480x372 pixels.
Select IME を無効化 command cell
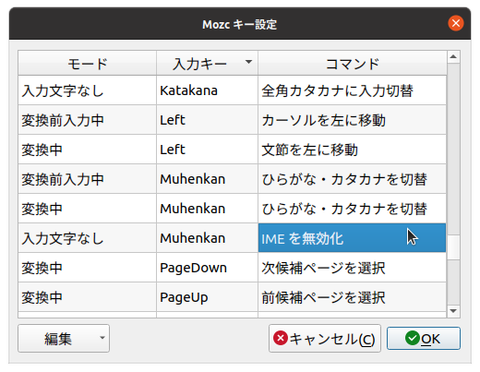(x=352, y=238)
